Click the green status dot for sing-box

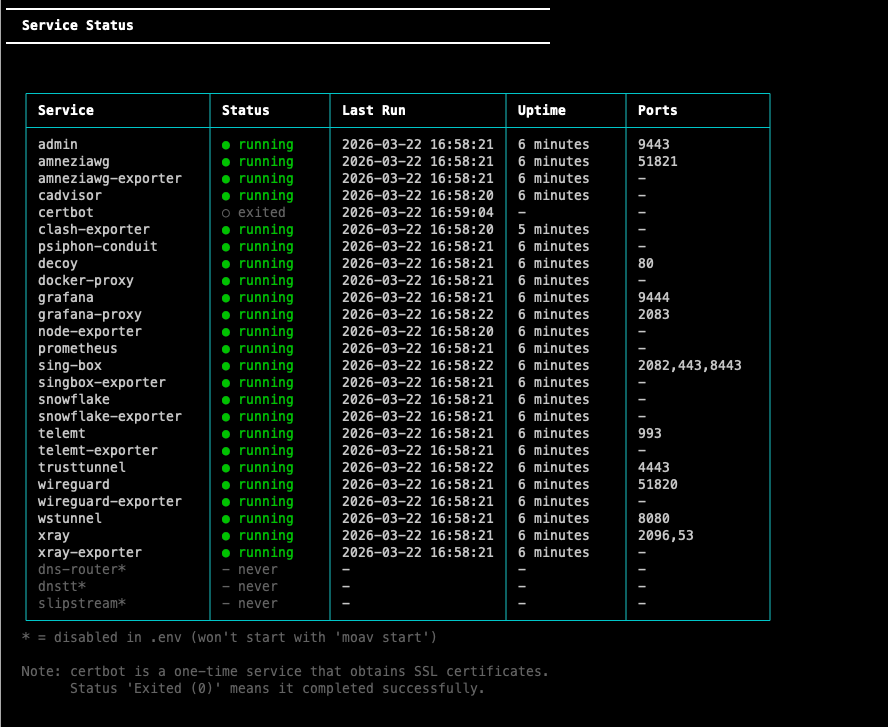tap(226, 366)
